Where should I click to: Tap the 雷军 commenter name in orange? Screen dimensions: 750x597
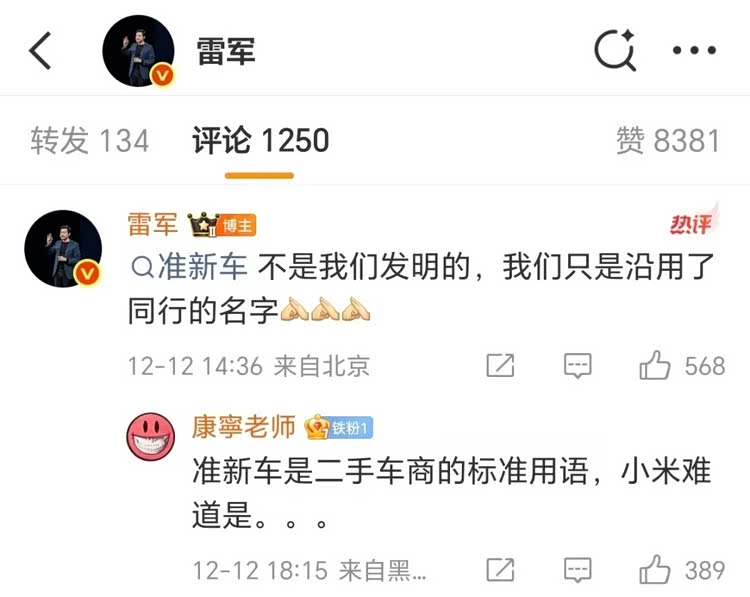(153, 224)
